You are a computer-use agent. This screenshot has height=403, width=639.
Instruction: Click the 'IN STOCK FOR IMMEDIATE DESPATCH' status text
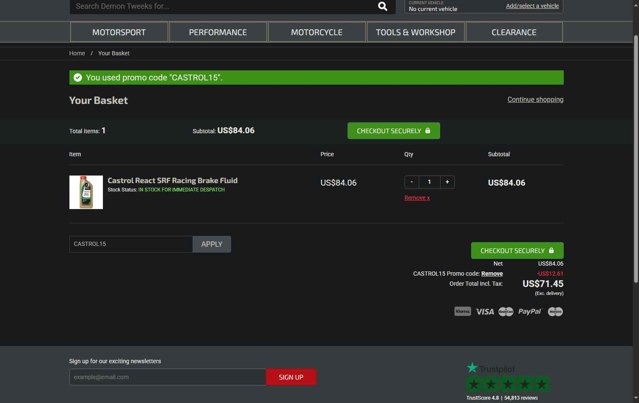click(x=181, y=190)
